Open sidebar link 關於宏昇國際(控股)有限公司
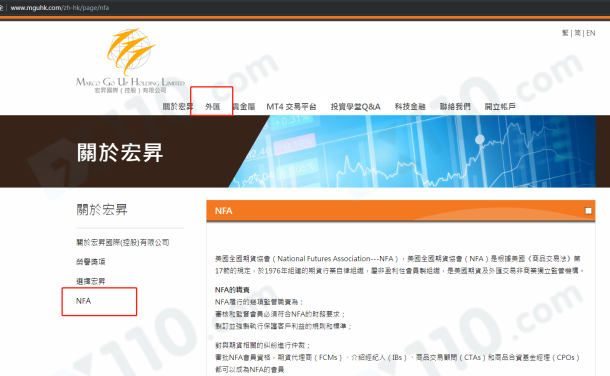 [x=123, y=243]
